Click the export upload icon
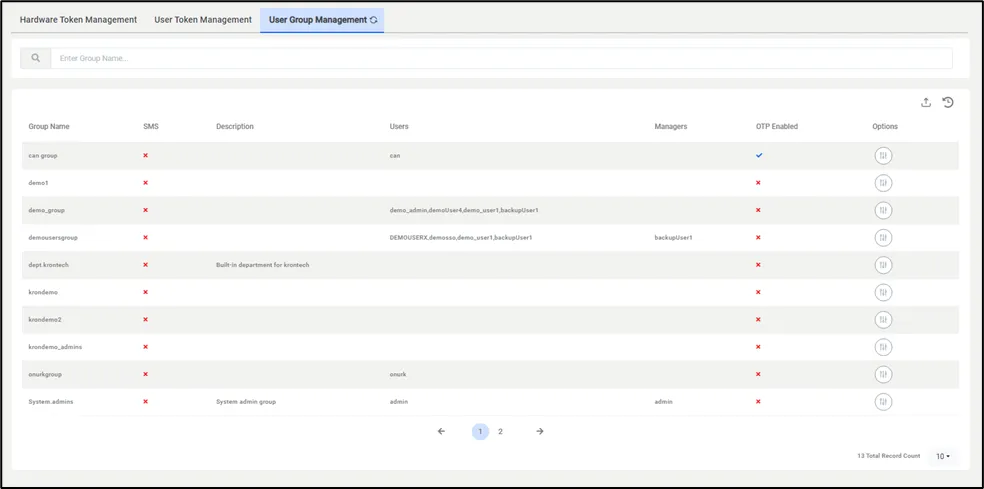984x489 pixels. [x=926, y=103]
